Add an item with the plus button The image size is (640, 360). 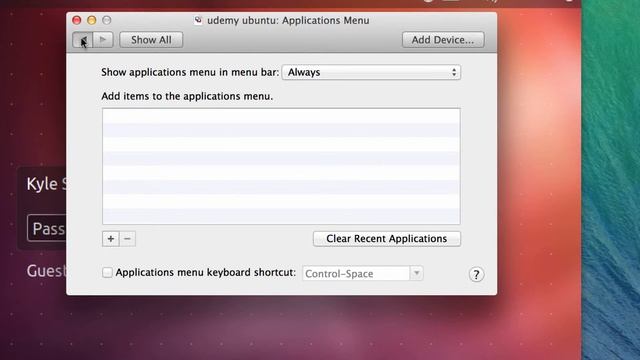coord(111,239)
